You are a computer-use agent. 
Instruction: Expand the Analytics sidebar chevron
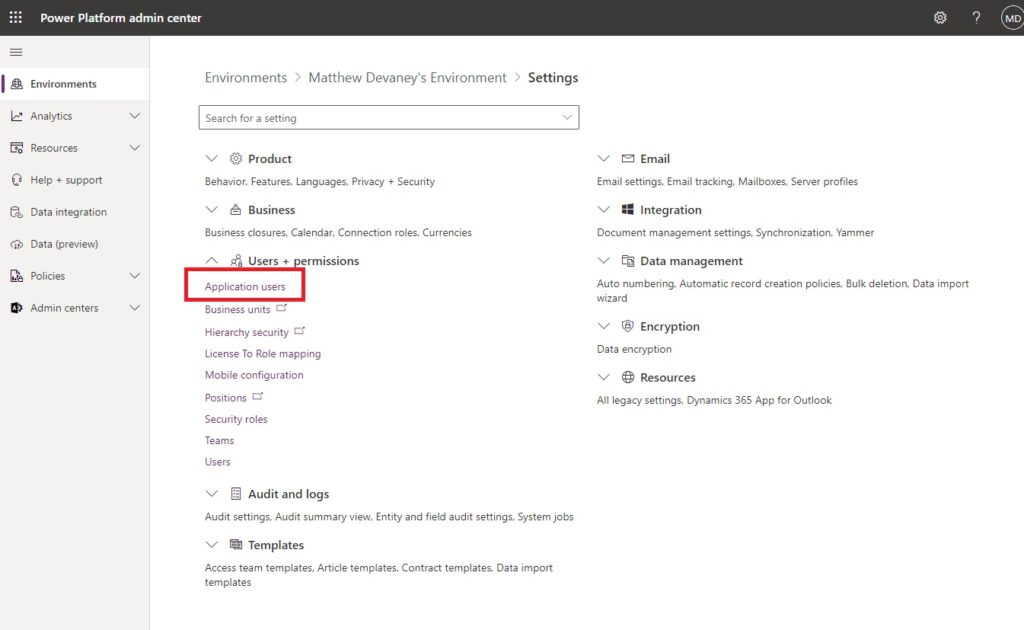[x=135, y=116]
